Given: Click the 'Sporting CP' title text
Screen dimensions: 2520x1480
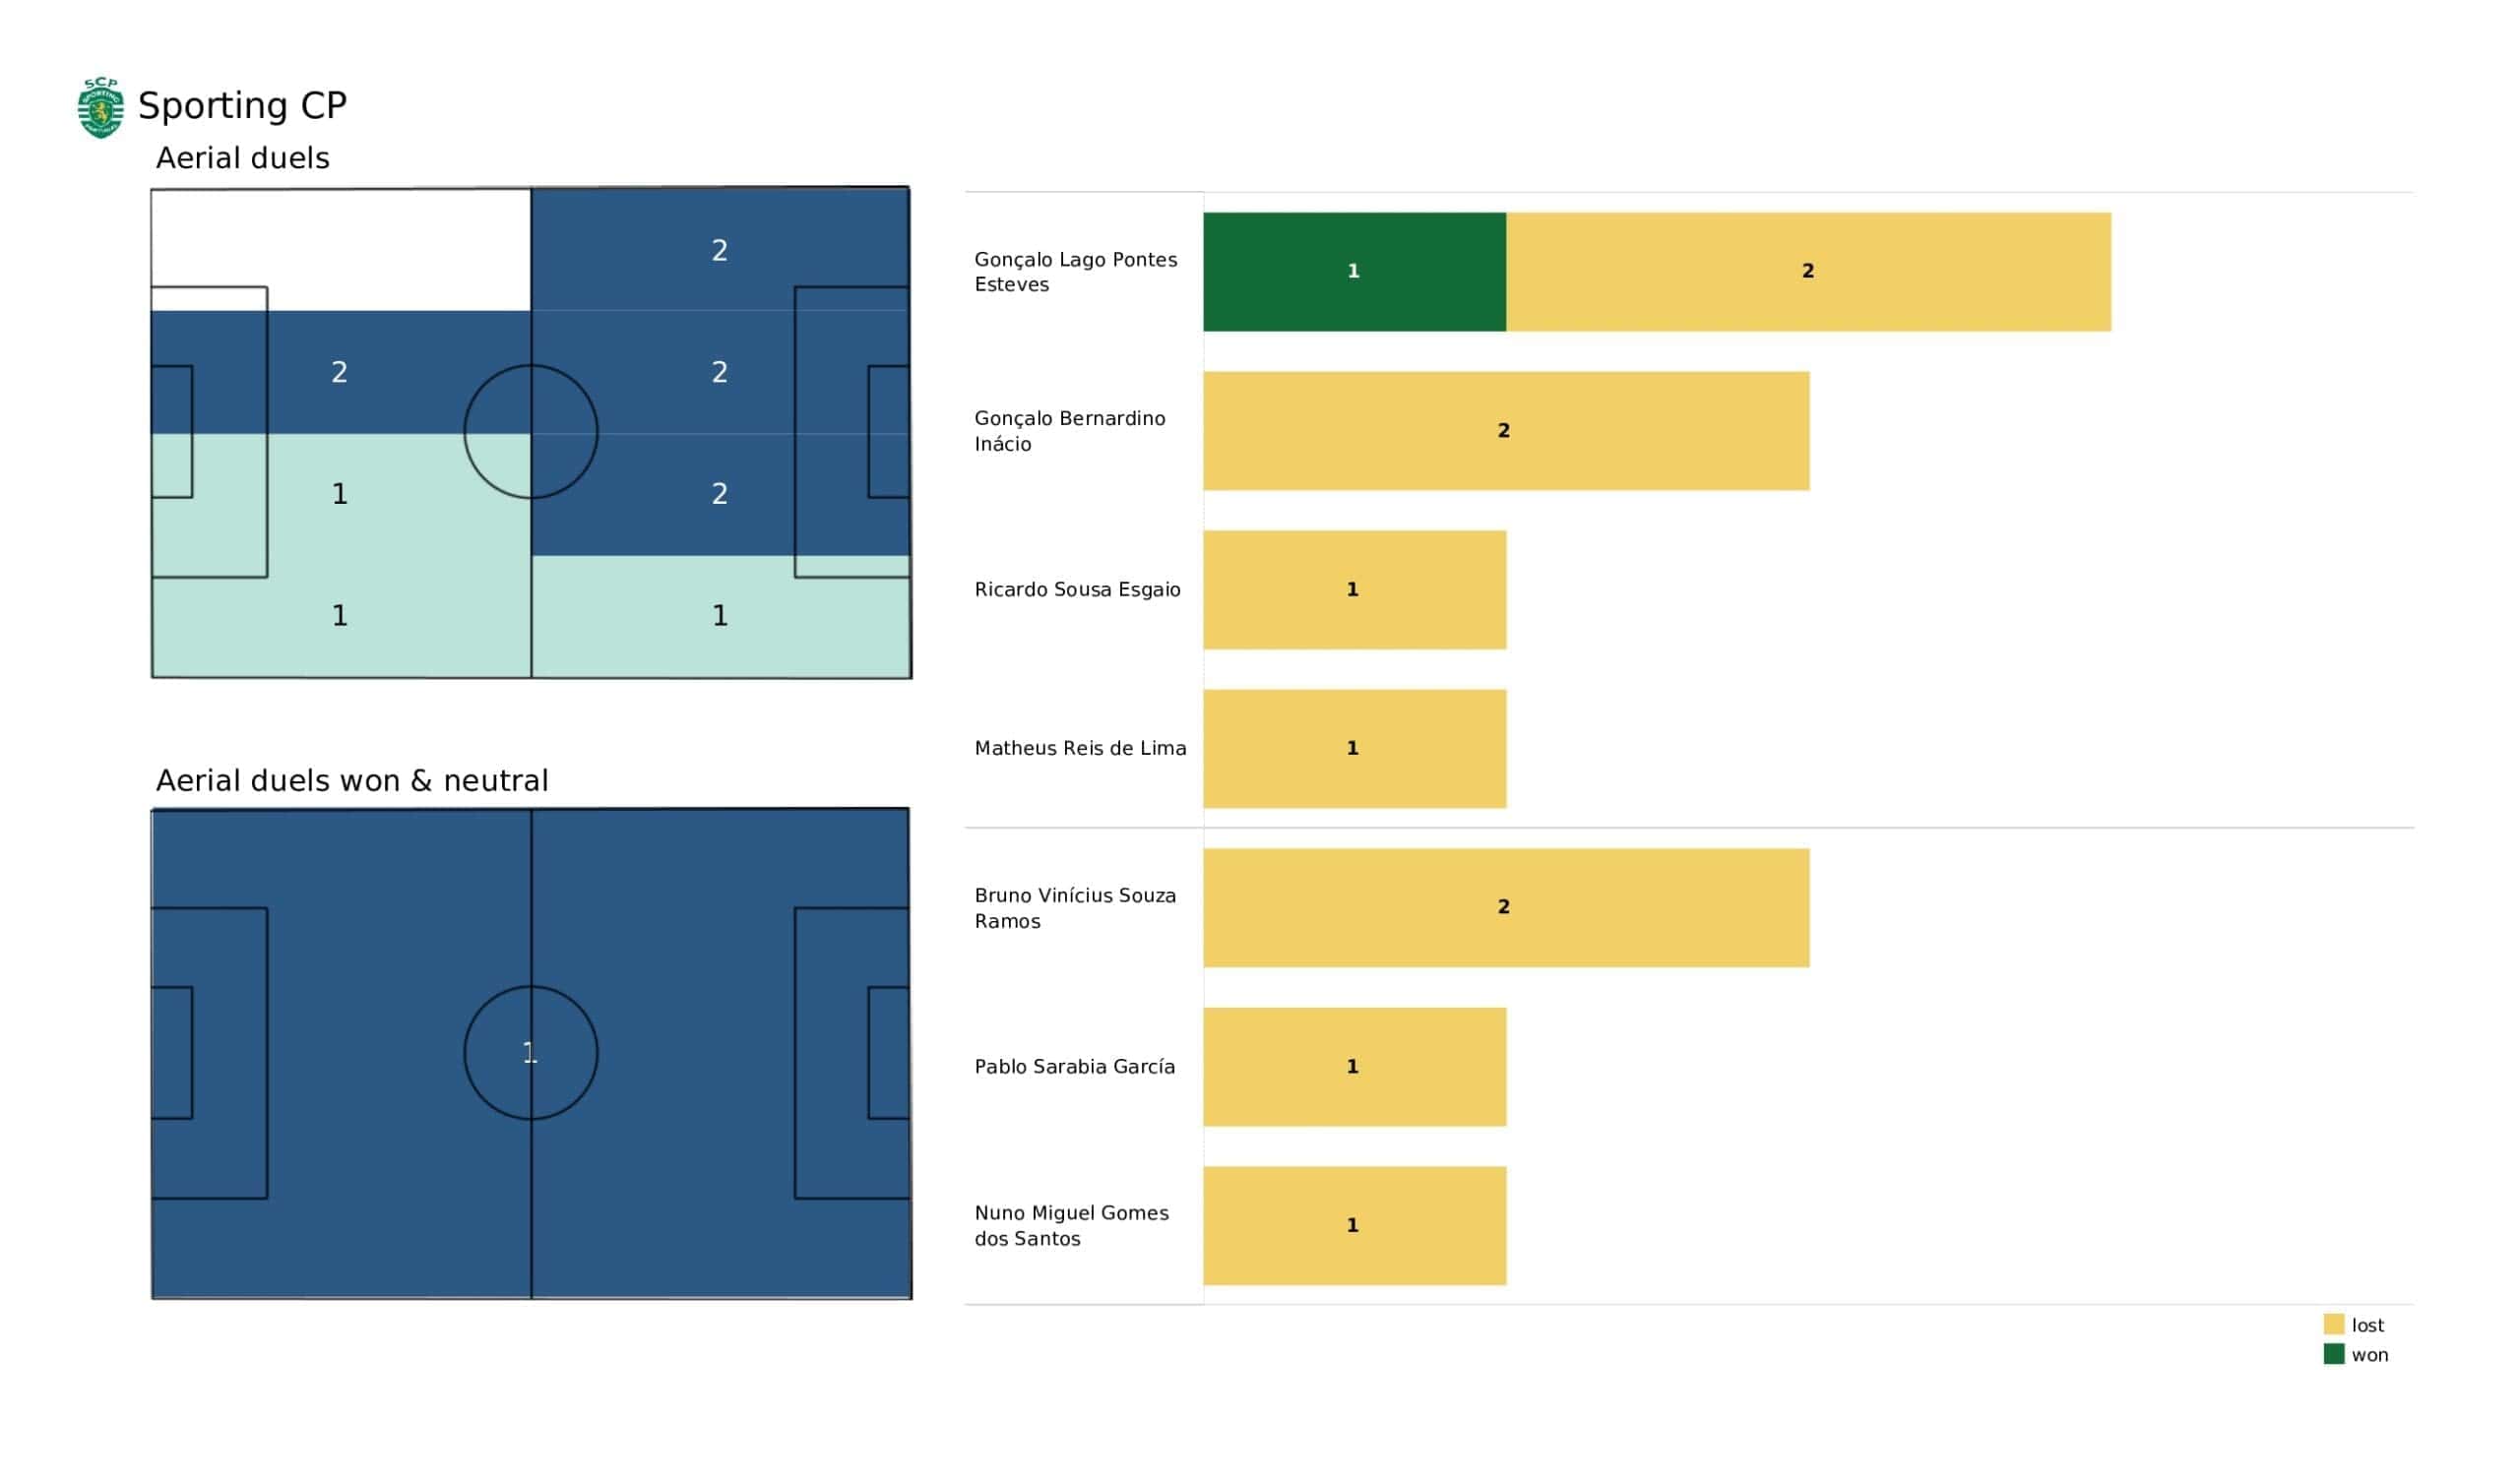Looking at the screenshot, I should coord(242,105).
